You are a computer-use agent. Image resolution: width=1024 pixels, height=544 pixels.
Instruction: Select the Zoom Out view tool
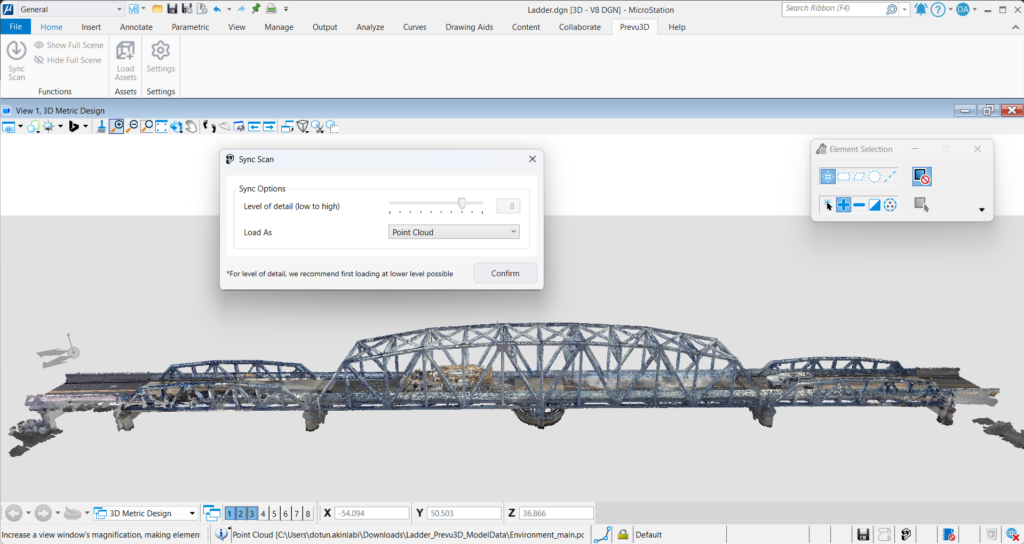tap(132, 127)
